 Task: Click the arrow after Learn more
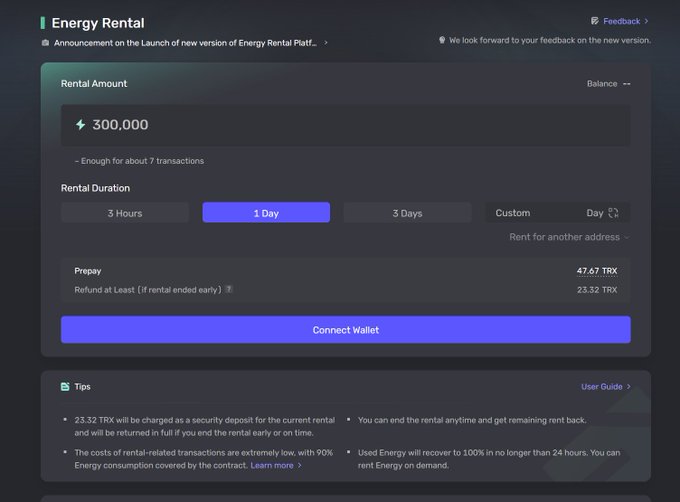(x=299, y=465)
